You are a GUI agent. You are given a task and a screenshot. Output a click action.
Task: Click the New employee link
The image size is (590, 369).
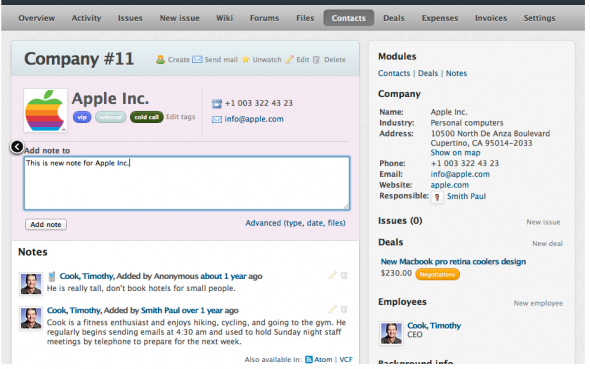click(538, 303)
